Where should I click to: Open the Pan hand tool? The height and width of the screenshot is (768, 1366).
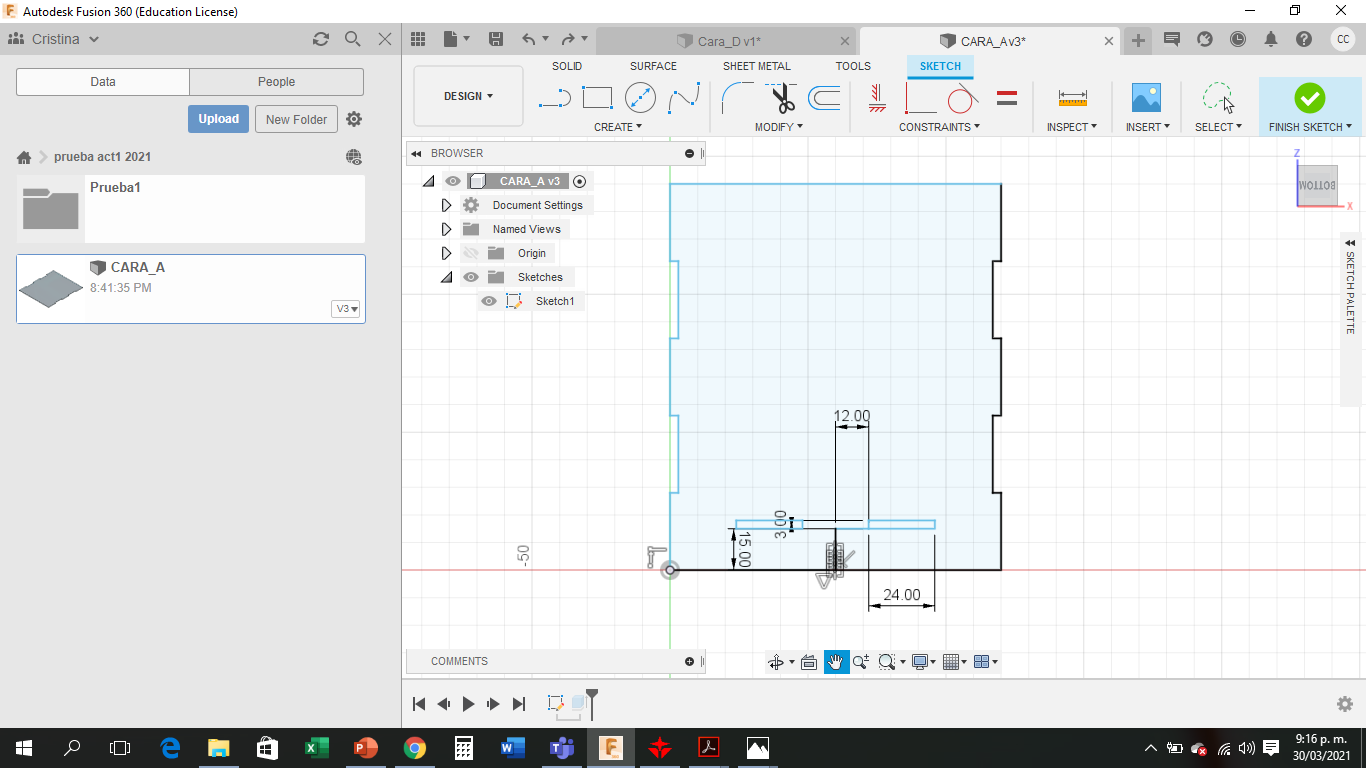point(836,662)
